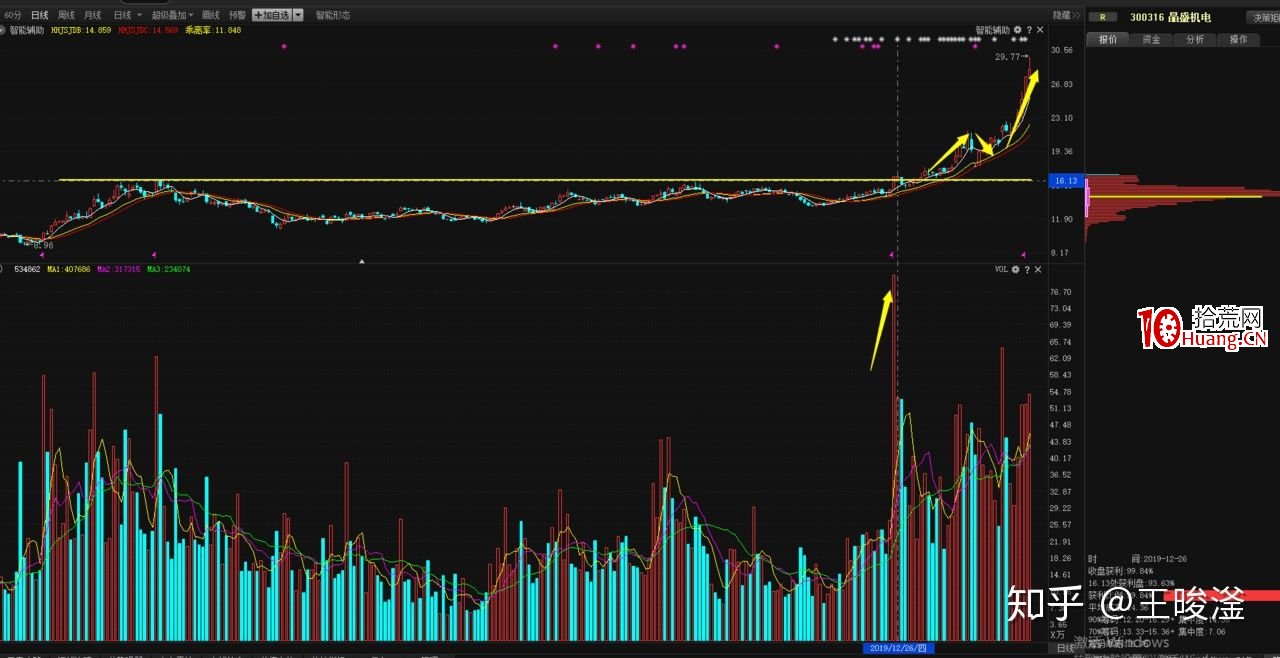Close the 智能辅助 indicator with X

[x=1039, y=30]
